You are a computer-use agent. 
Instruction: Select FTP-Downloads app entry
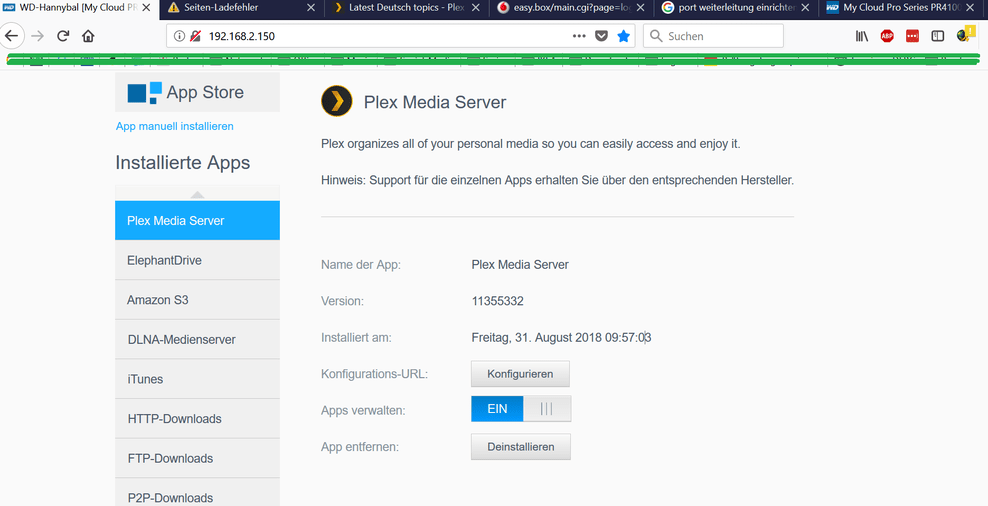click(197, 459)
